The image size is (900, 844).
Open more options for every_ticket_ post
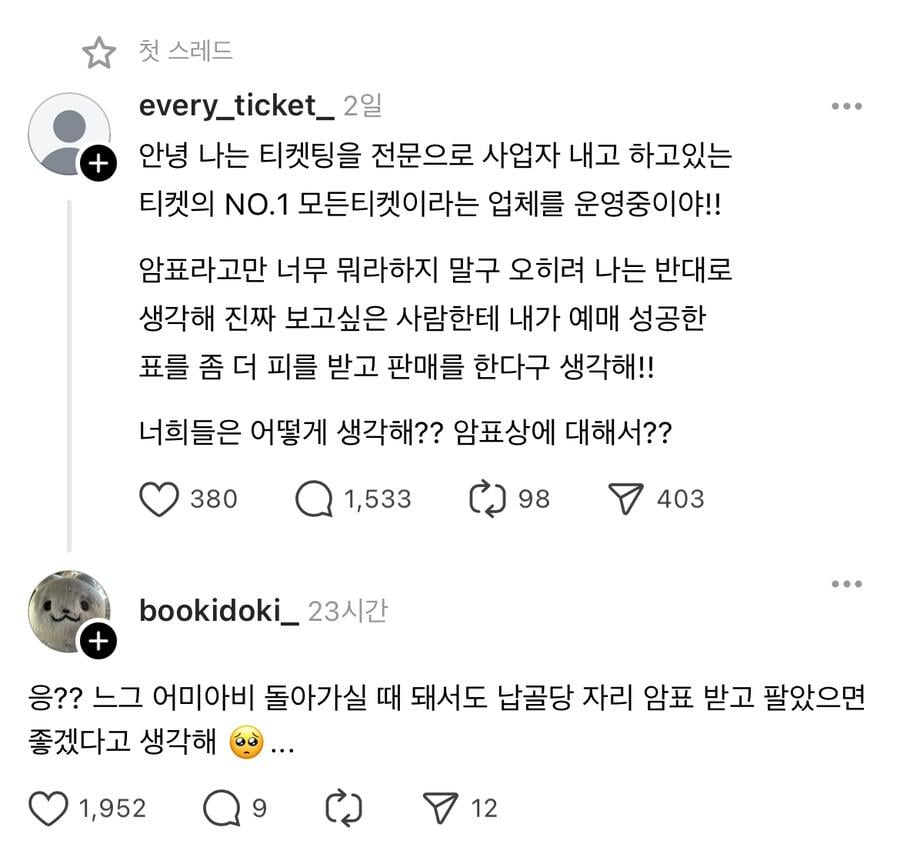(846, 107)
